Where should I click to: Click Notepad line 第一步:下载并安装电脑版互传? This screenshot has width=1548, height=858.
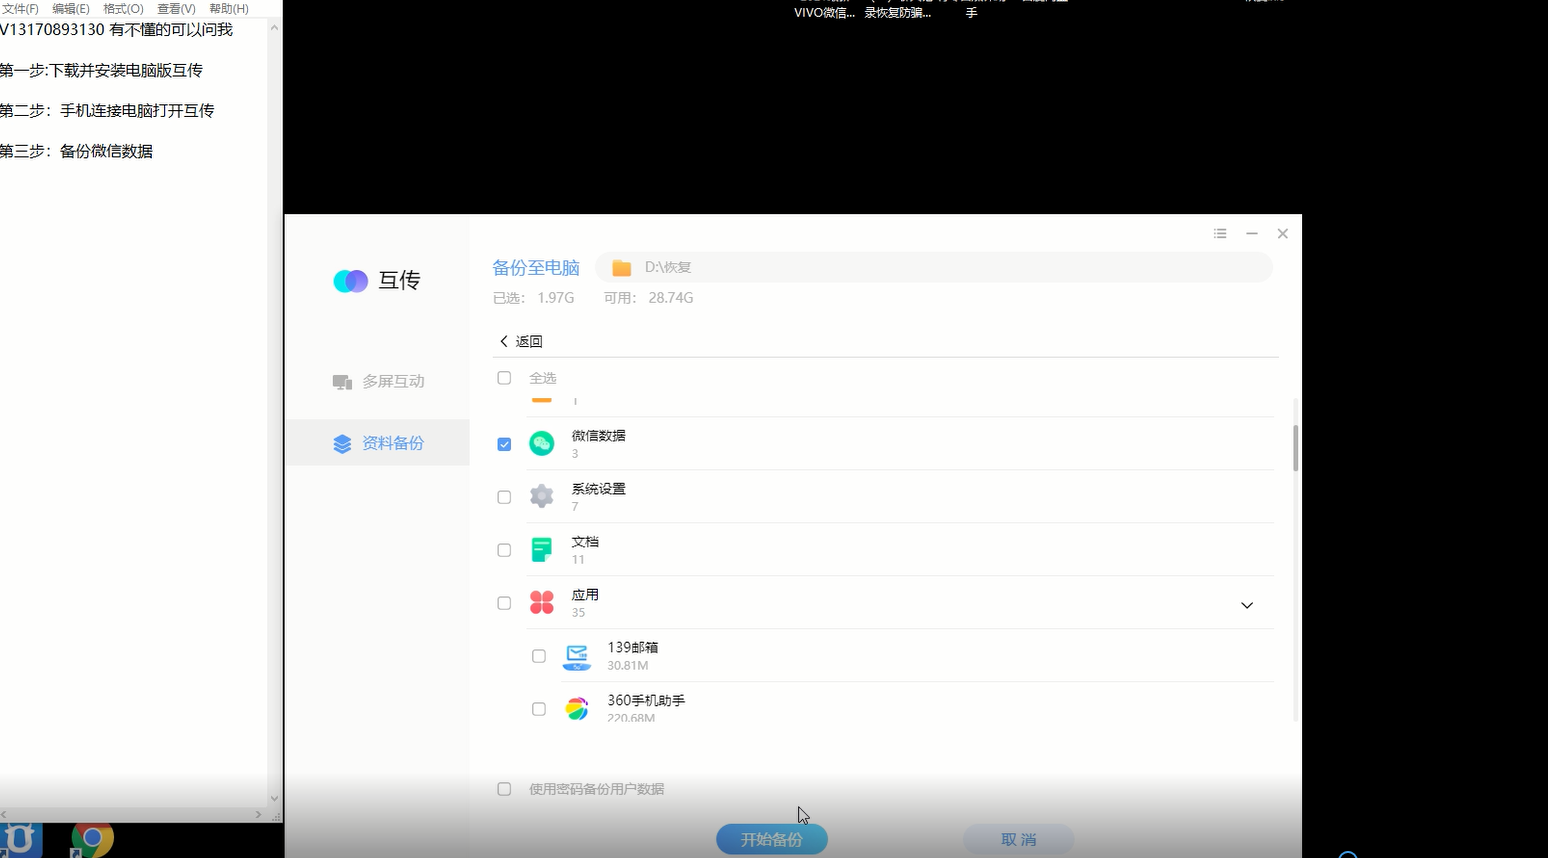point(101,71)
